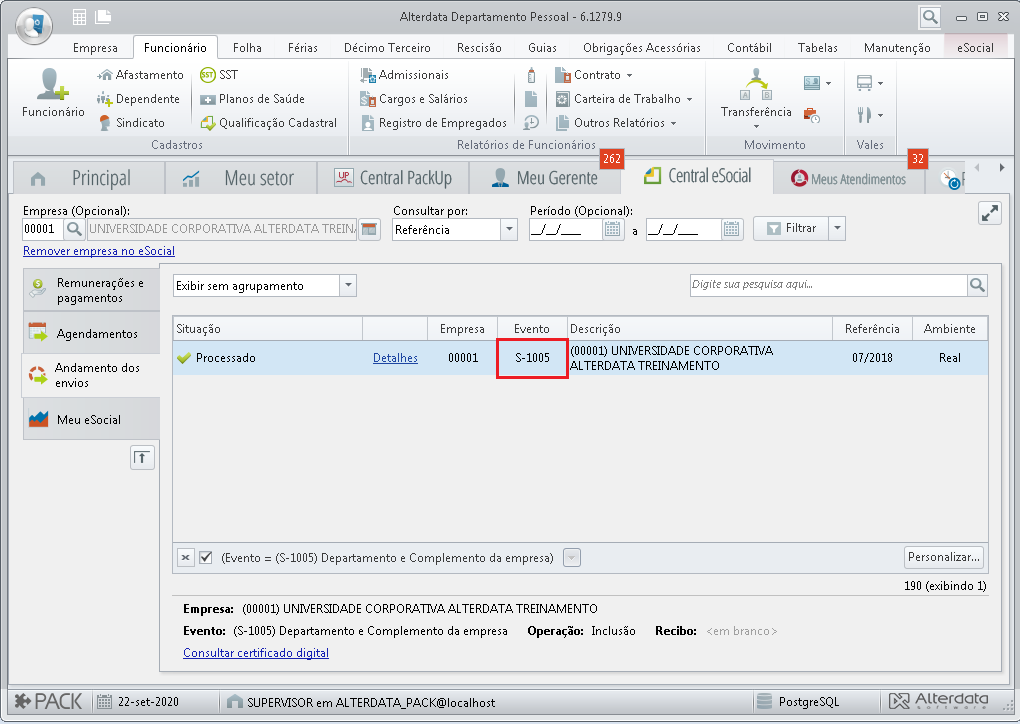Click the briefcase clock Movimento icon
Screen dimensions: 1020x724
pyautogui.click(x=811, y=115)
